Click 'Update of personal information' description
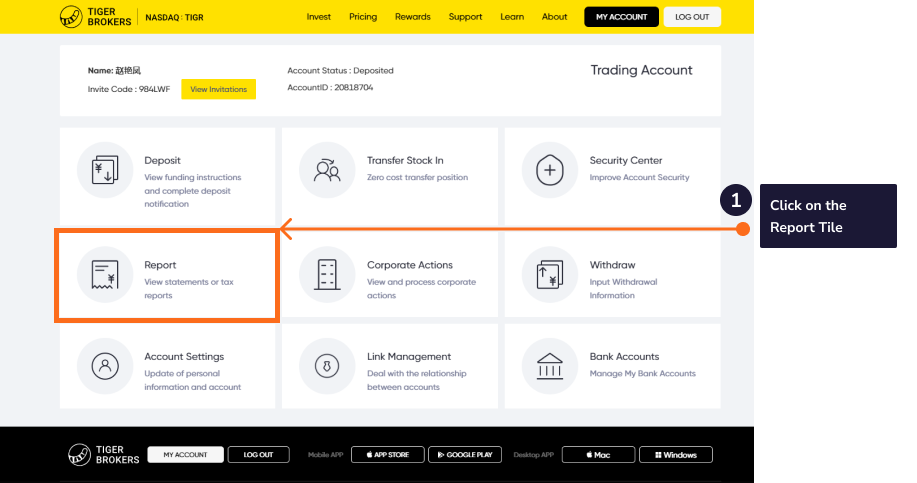Image resolution: width=917 pixels, height=483 pixels. 193,380
